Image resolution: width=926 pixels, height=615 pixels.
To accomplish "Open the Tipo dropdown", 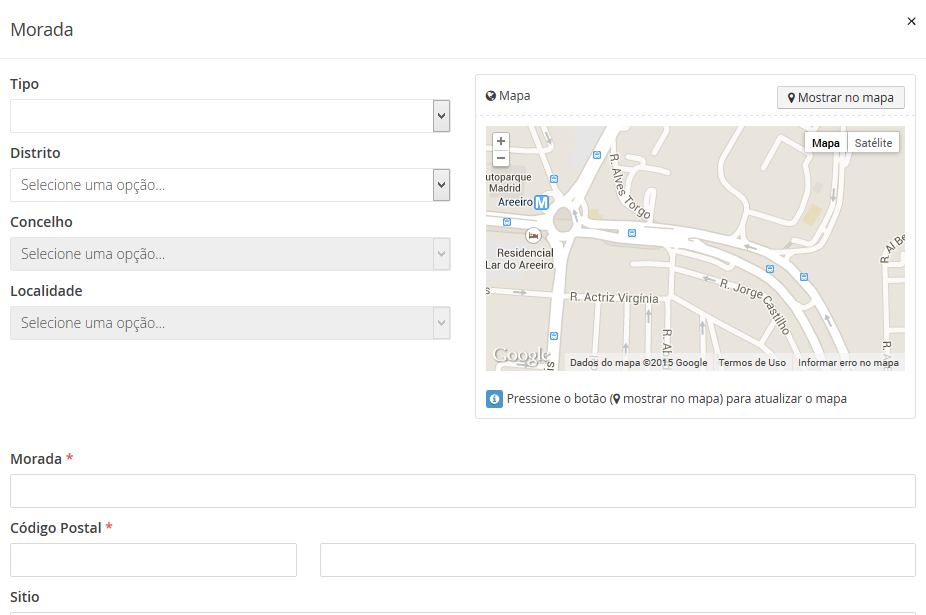I will pyautogui.click(x=230, y=116).
